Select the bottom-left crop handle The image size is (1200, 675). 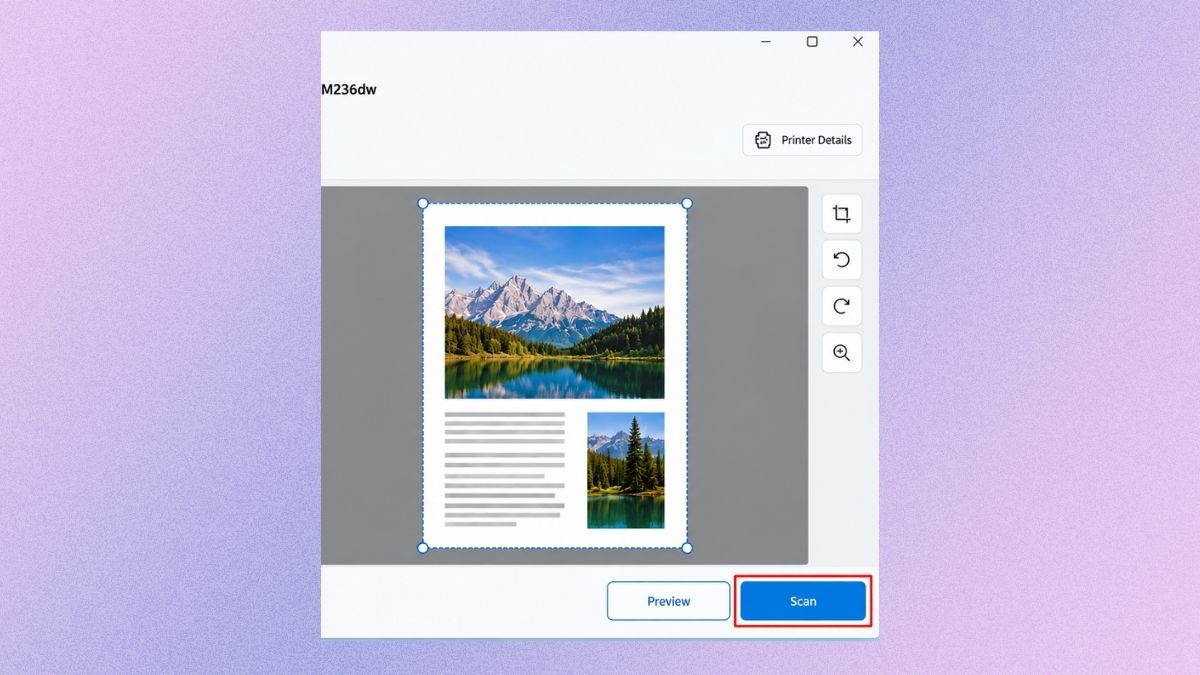[423, 547]
